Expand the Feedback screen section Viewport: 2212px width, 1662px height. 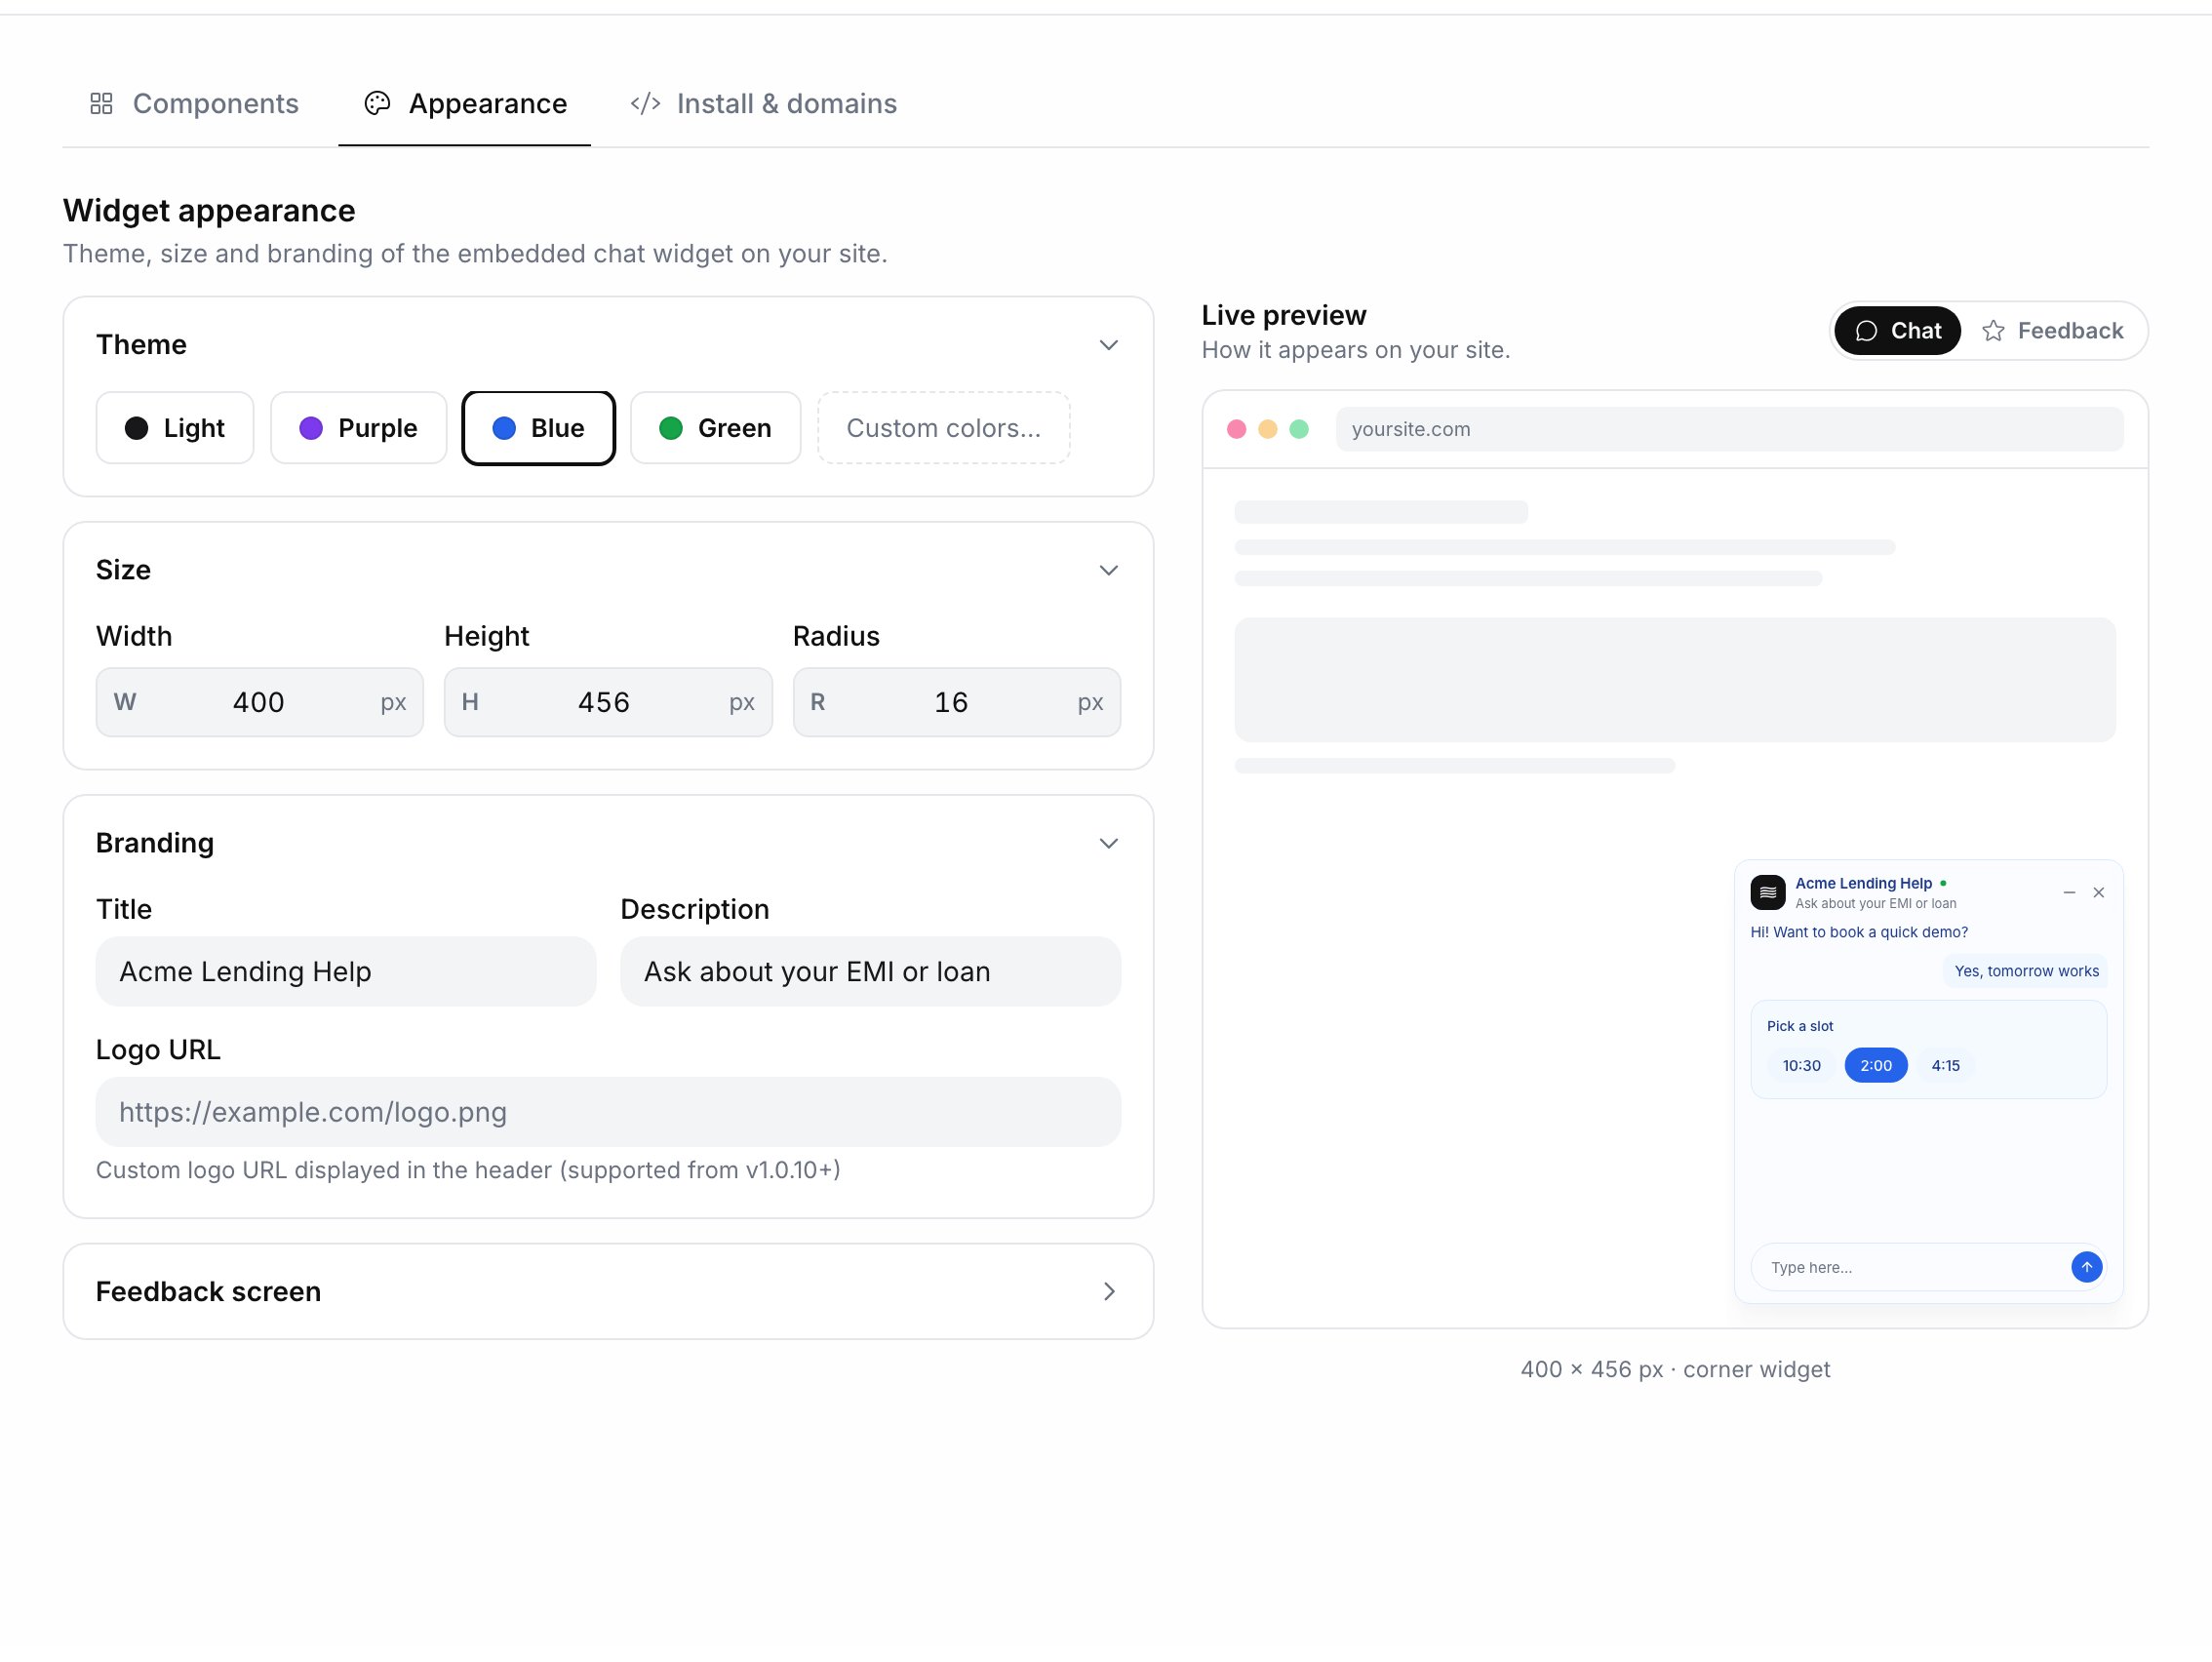tap(608, 1291)
